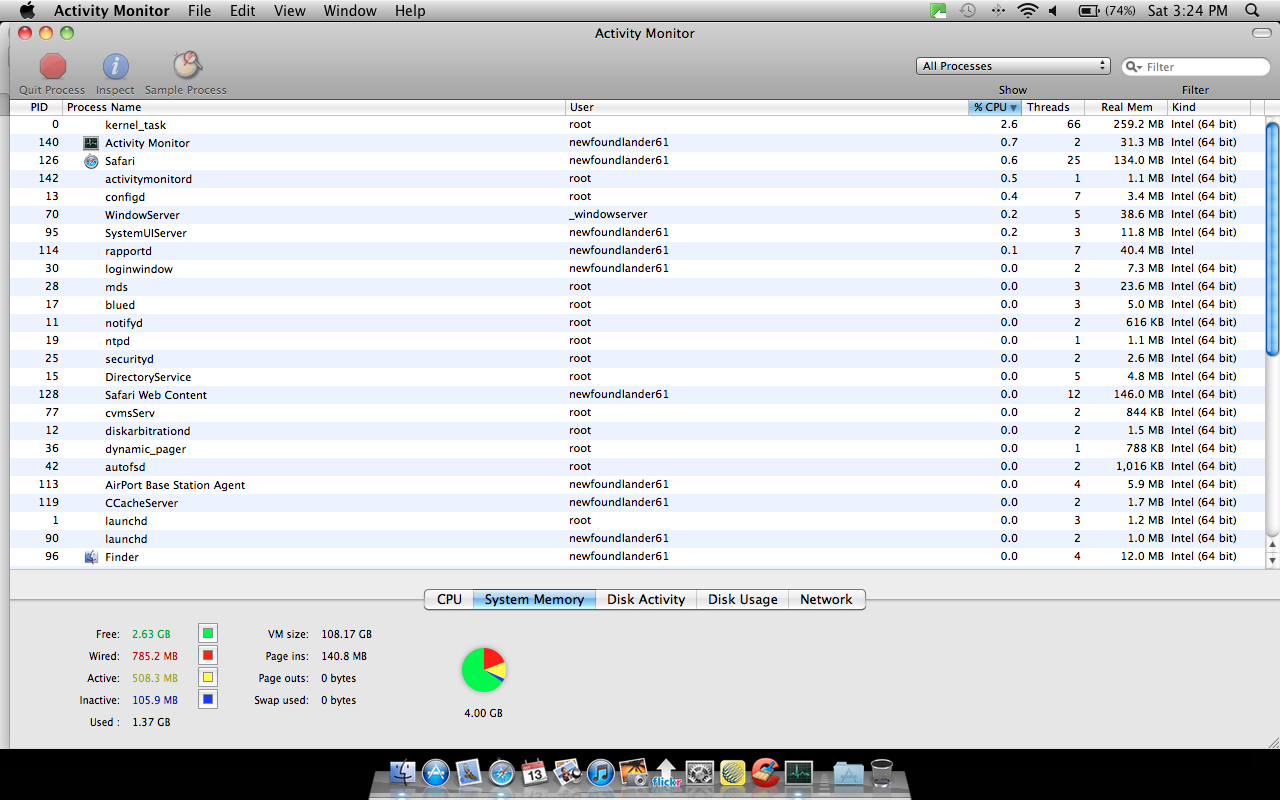This screenshot has height=800, width=1280.
Task: Sort by Process Name column header
Action: click(314, 107)
